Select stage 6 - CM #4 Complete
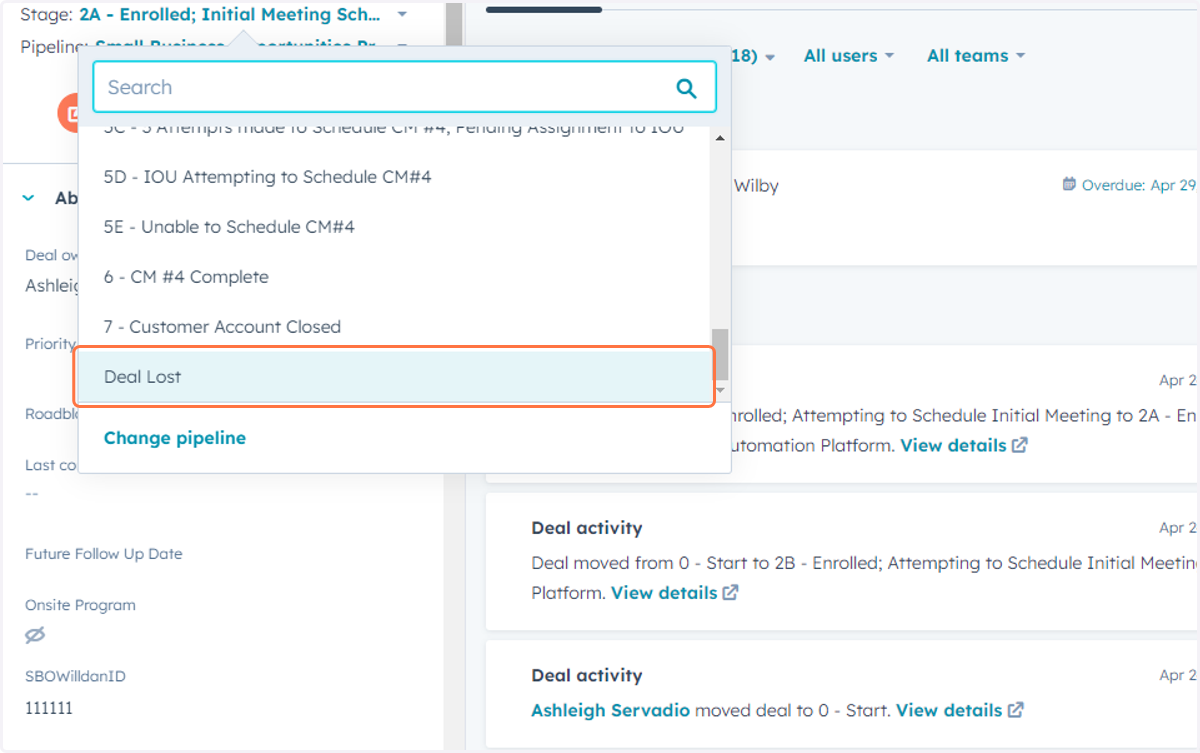 coord(394,277)
